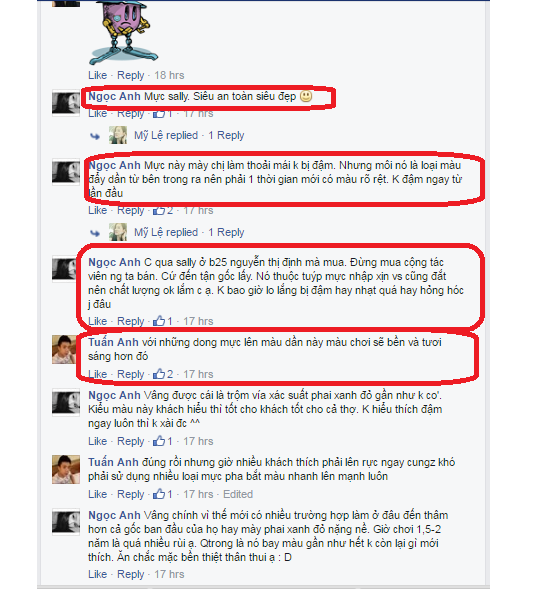
Task: Click like-count icon on 'C qua sally' comment
Action: pyautogui.click(x=159, y=321)
